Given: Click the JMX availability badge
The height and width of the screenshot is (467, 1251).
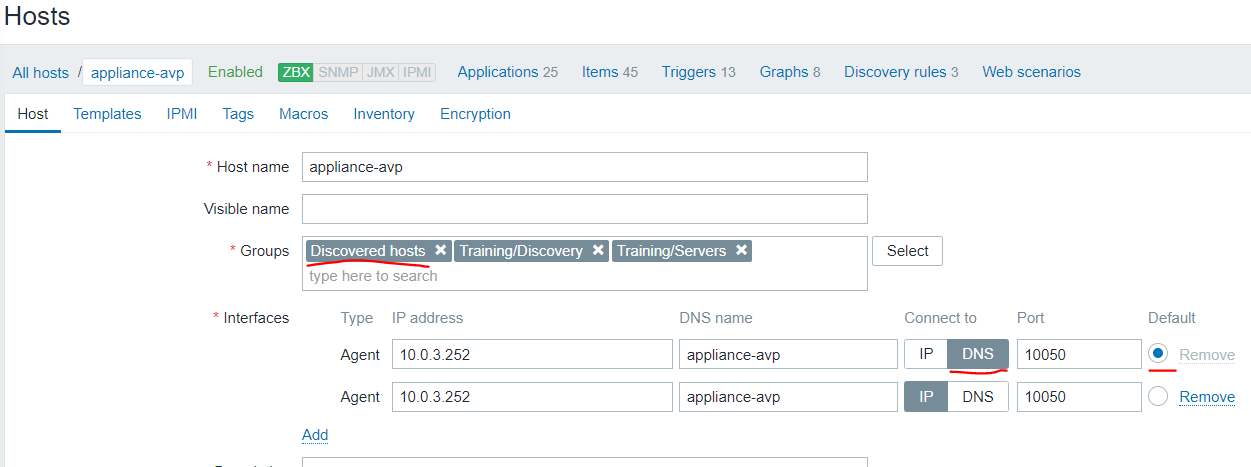Looking at the screenshot, I should coord(380,72).
